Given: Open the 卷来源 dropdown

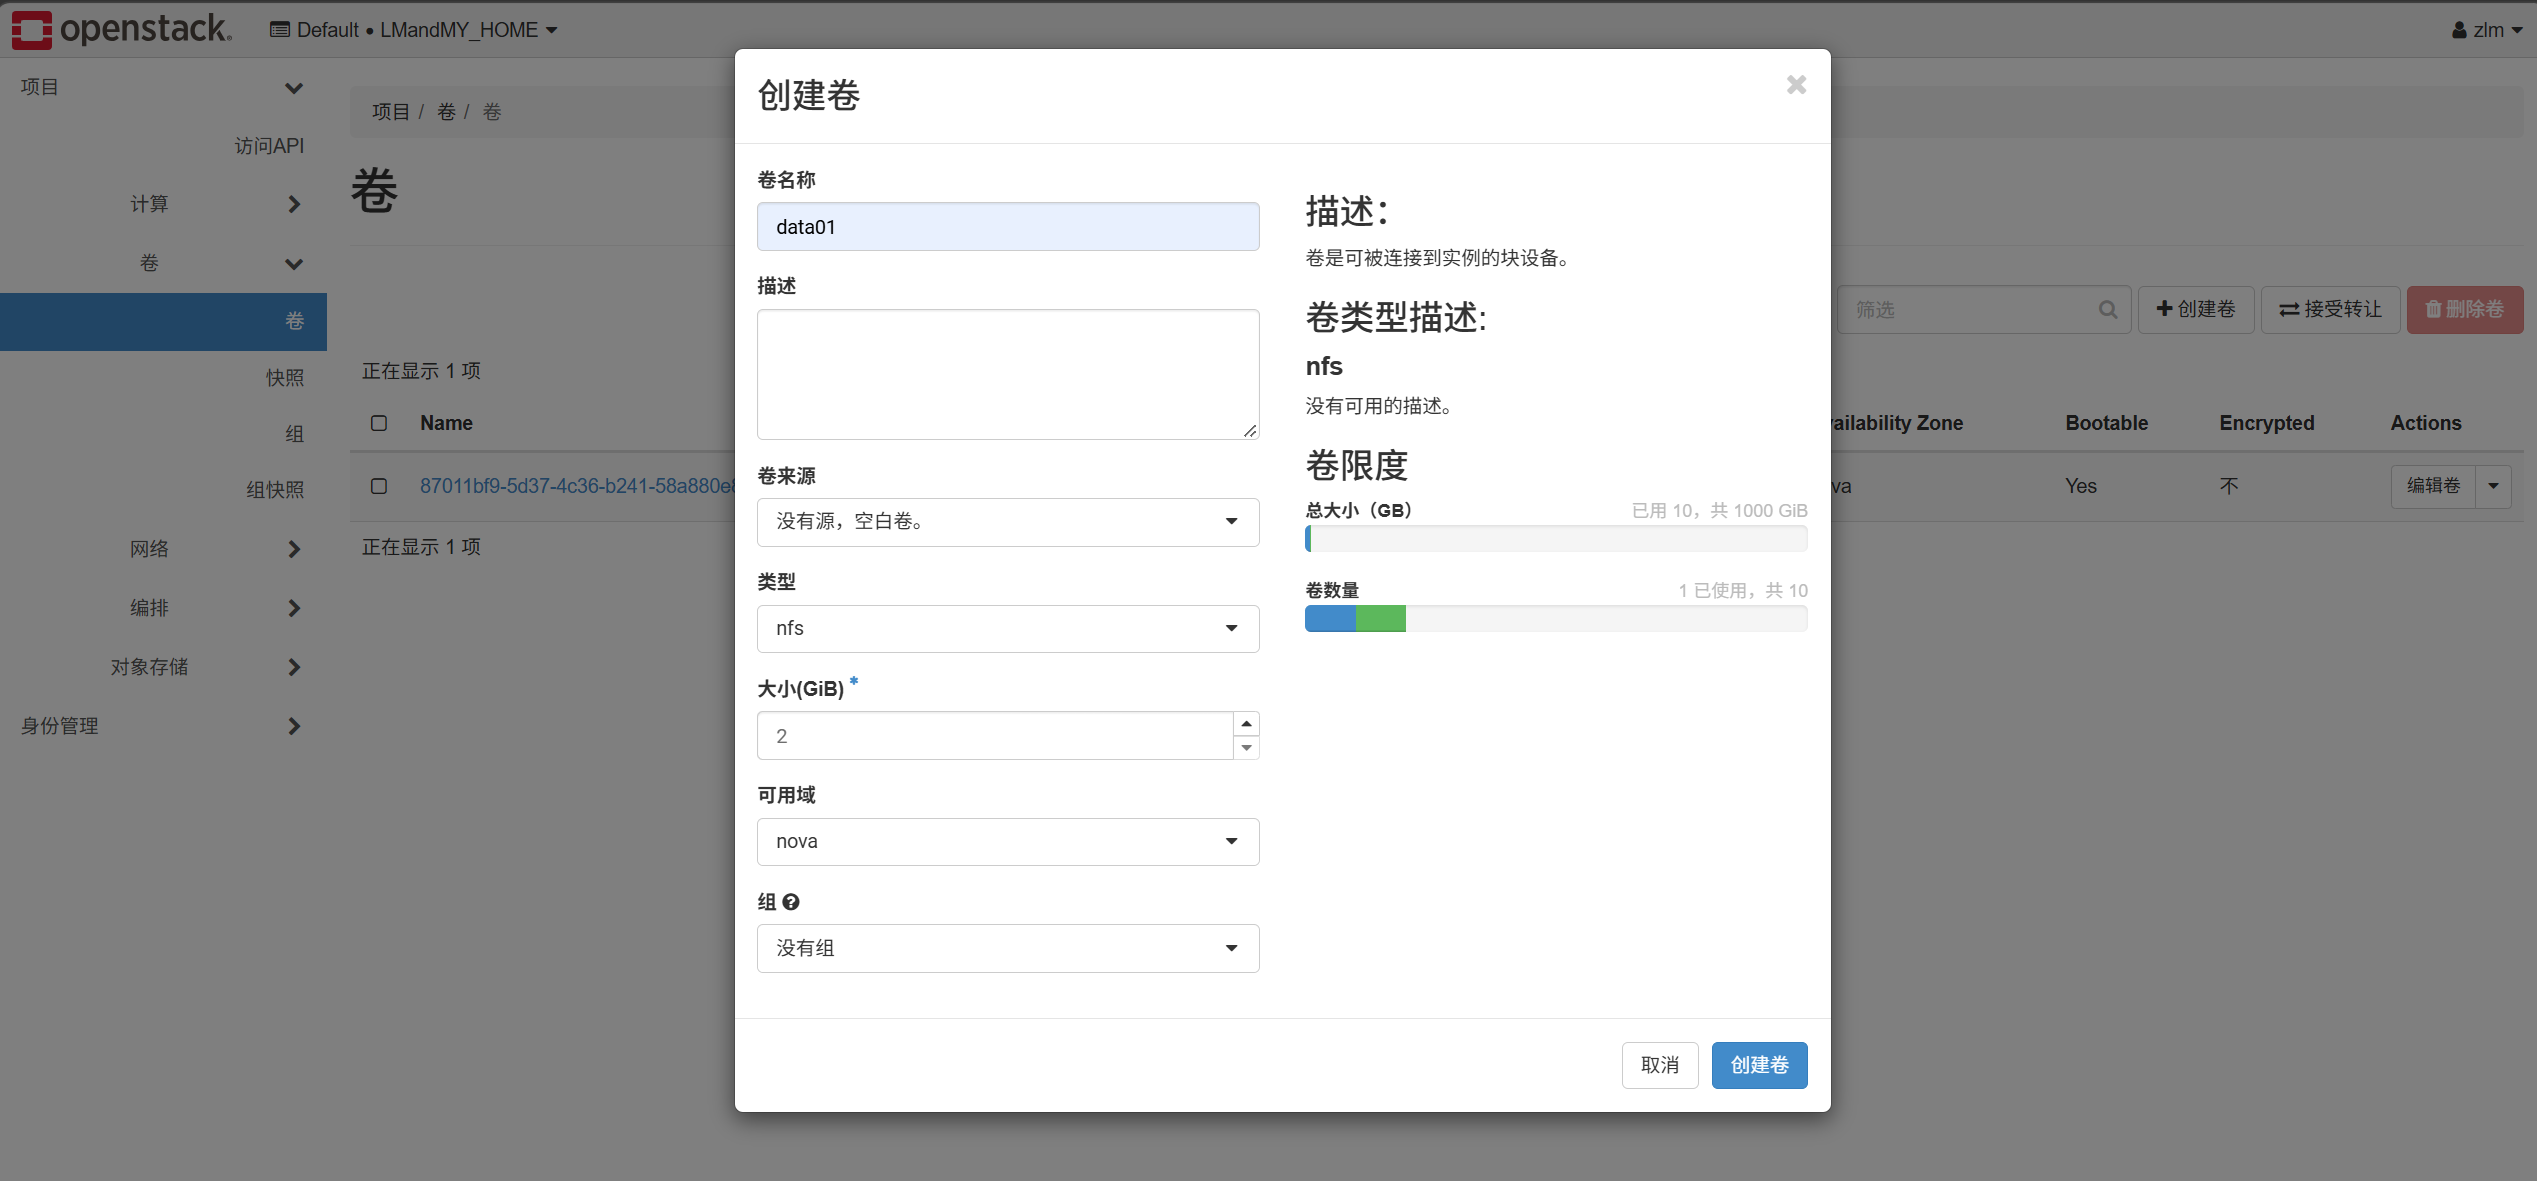Looking at the screenshot, I should (x=1008, y=522).
